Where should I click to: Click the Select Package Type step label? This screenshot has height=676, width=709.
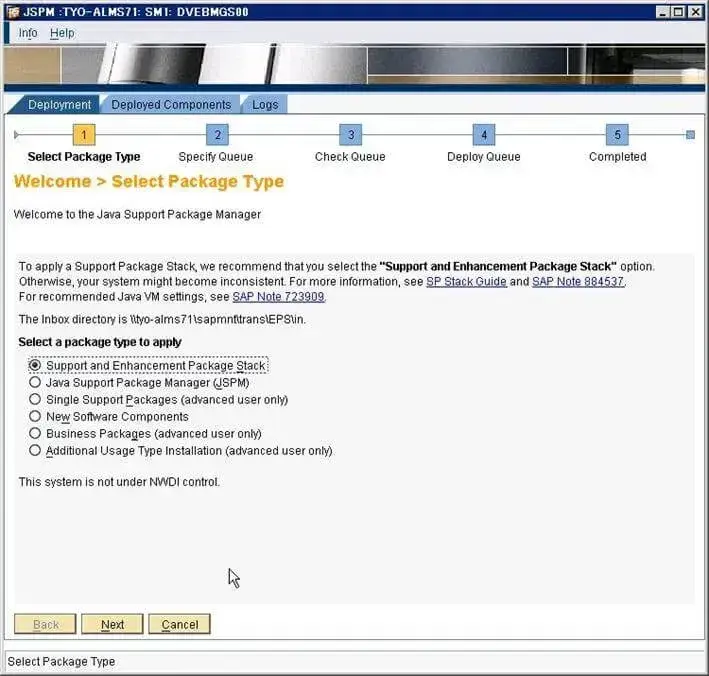pos(84,157)
